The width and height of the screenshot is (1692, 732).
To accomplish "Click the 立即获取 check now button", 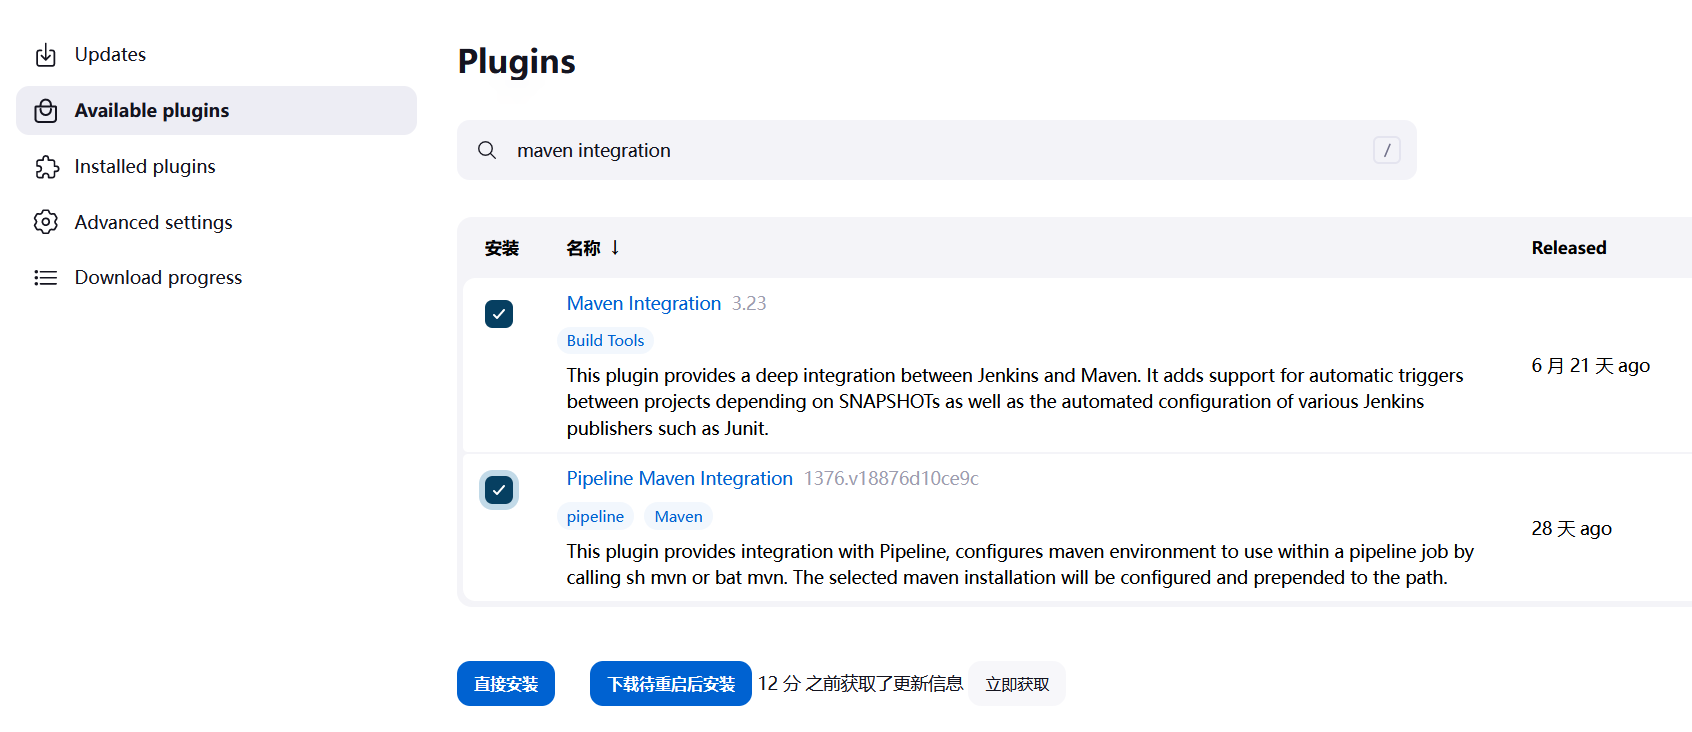I will [x=1017, y=684].
